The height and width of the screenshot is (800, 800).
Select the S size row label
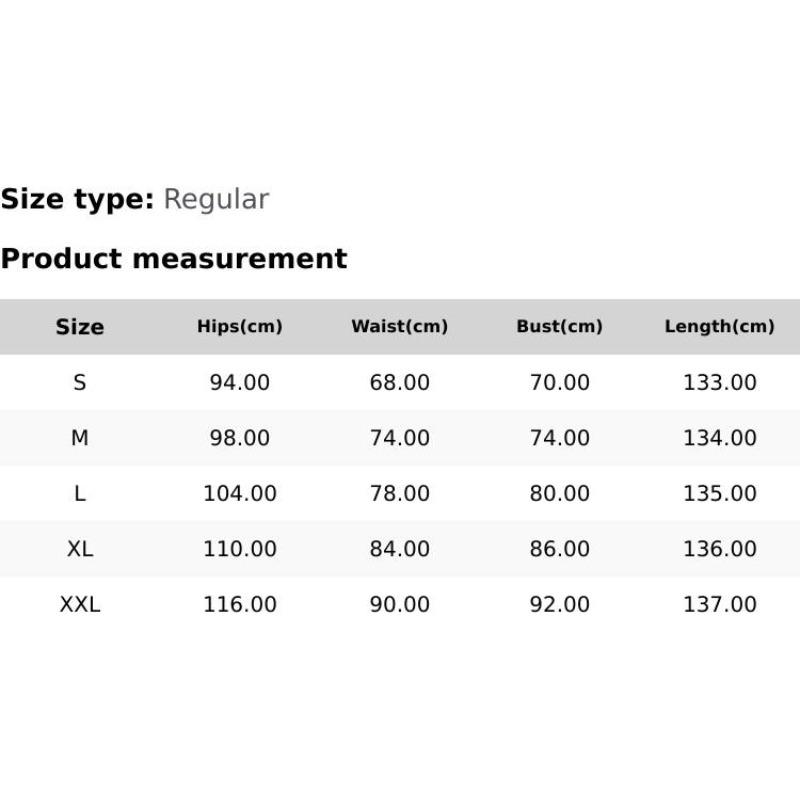tap(80, 383)
